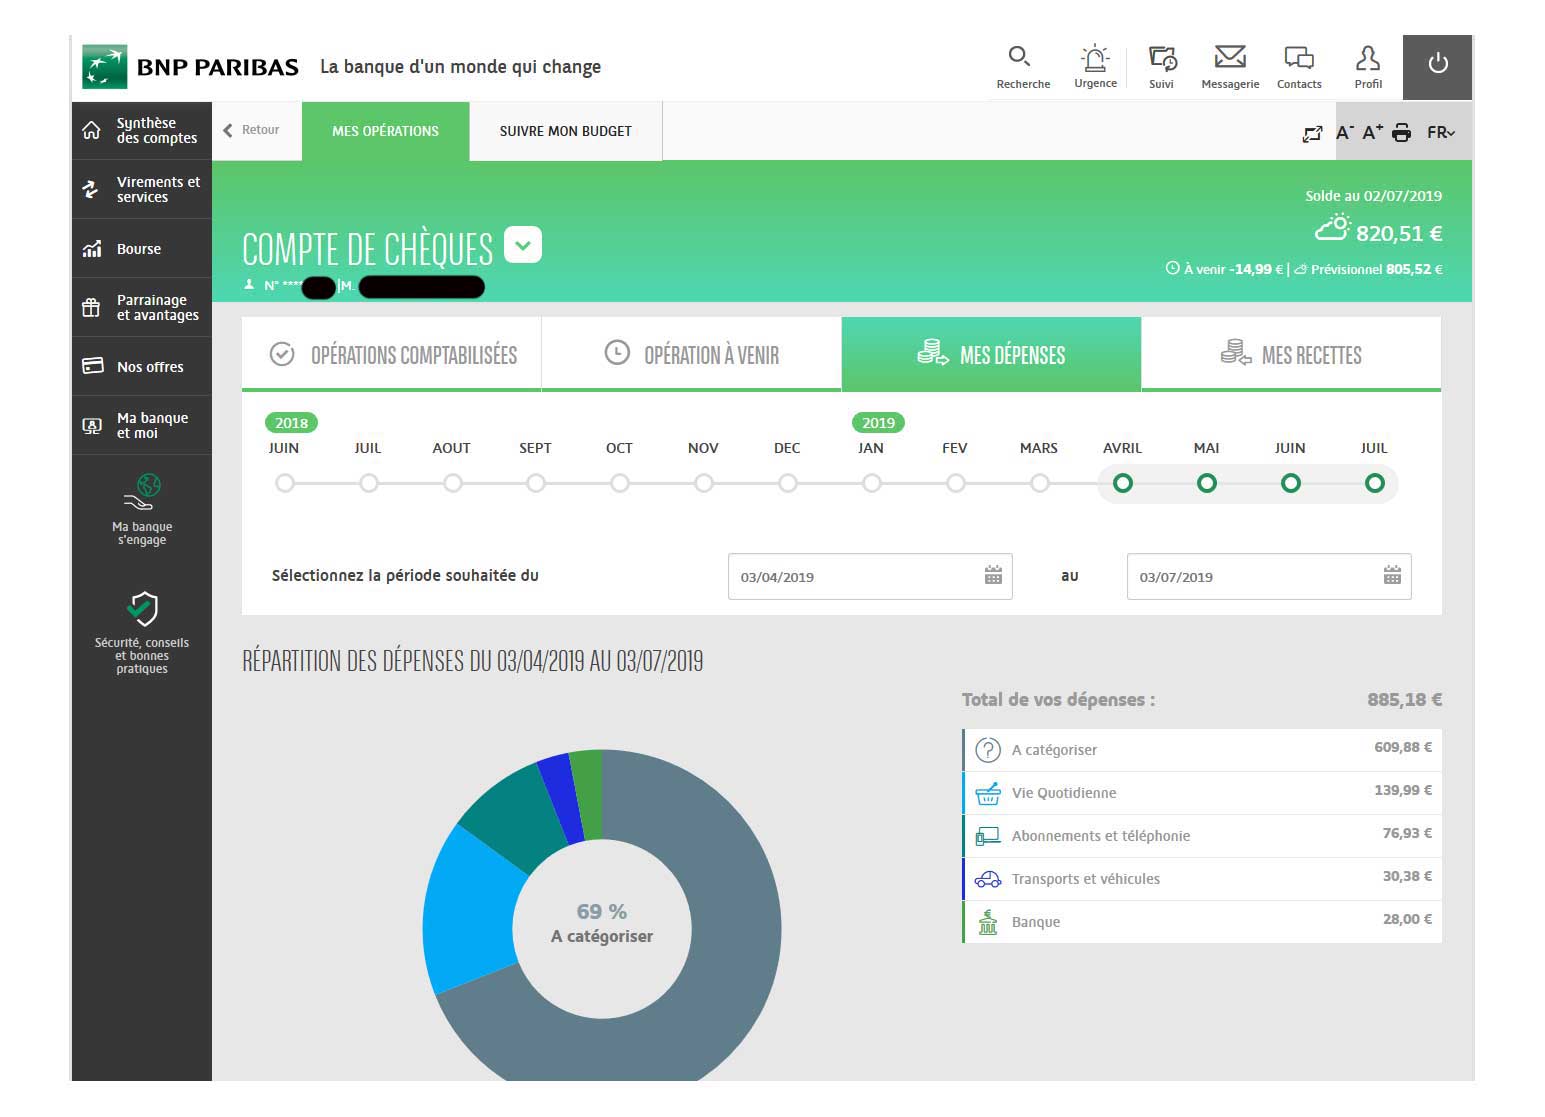This screenshot has width=1545, height=1117.
Task: Click the light blue chart segment
Action: 468,910
